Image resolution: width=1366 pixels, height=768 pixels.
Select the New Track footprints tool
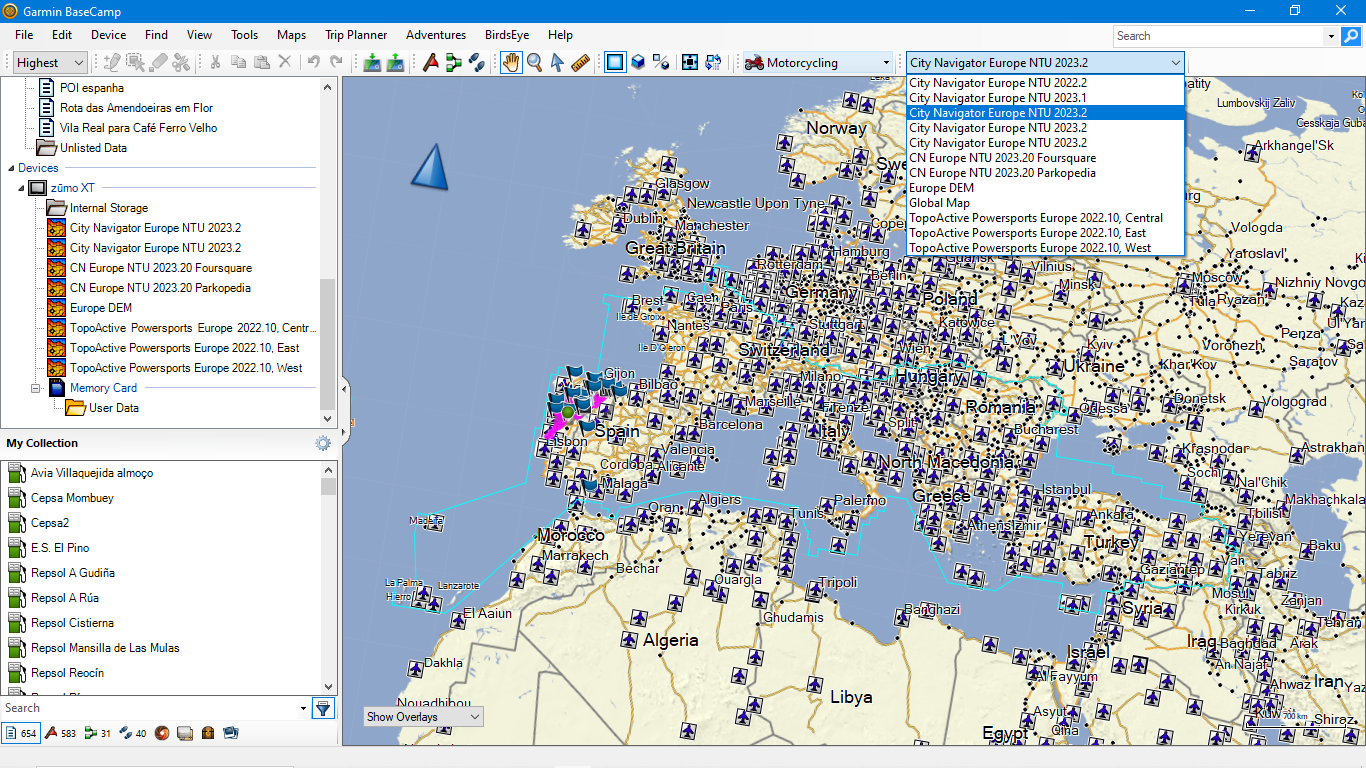(x=477, y=62)
